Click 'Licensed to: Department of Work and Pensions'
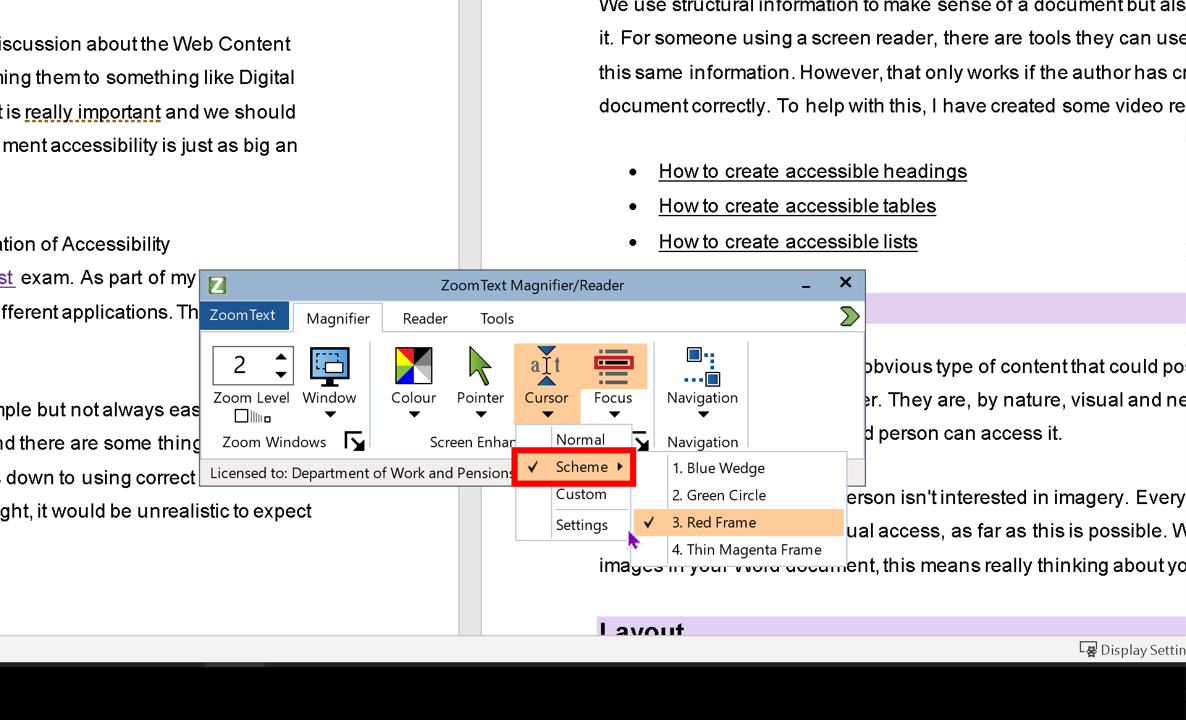Screen dimensions: 1186x720 coord(362,473)
